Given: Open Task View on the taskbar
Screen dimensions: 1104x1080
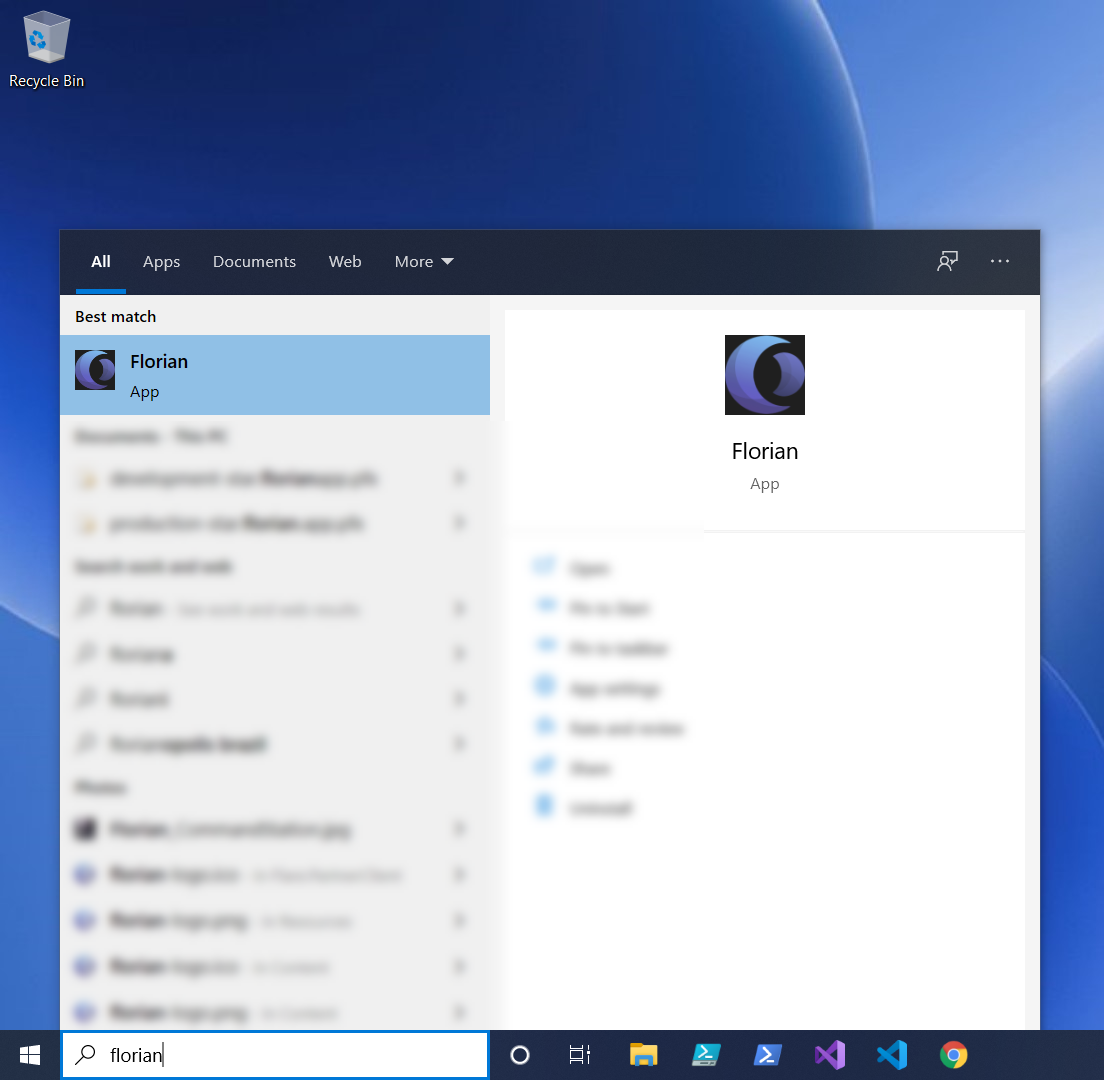Looking at the screenshot, I should point(579,1055).
